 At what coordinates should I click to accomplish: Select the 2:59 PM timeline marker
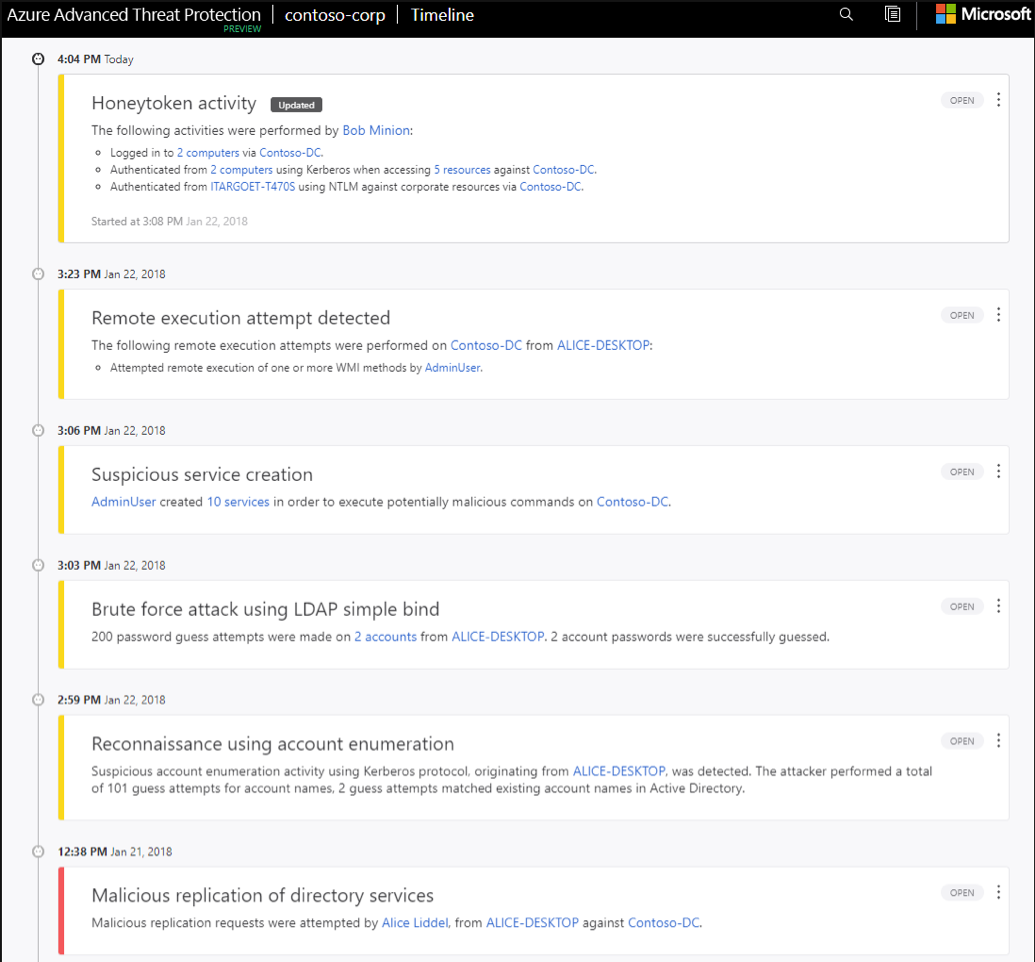(38, 700)
